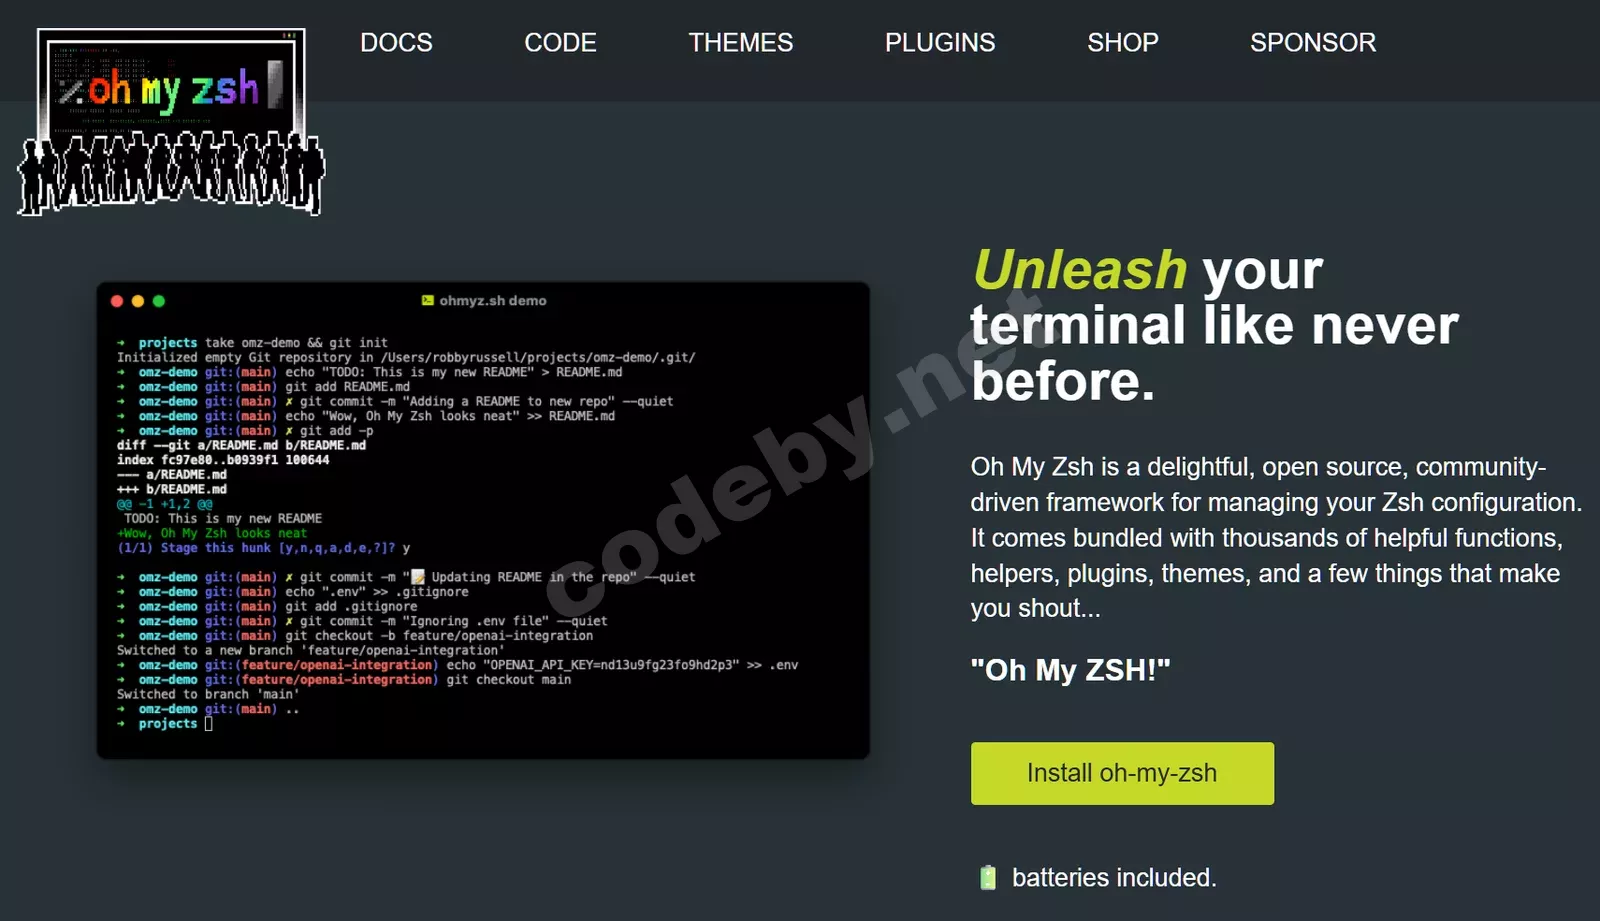Click the "git checkout -b feature/openai-integration" command

439,636
